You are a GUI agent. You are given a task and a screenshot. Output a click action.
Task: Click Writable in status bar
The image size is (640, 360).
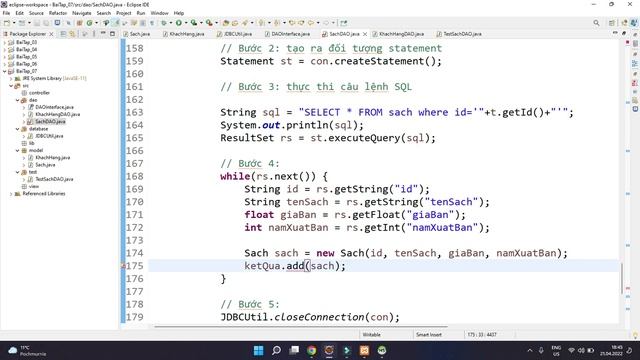coord(371,335)
